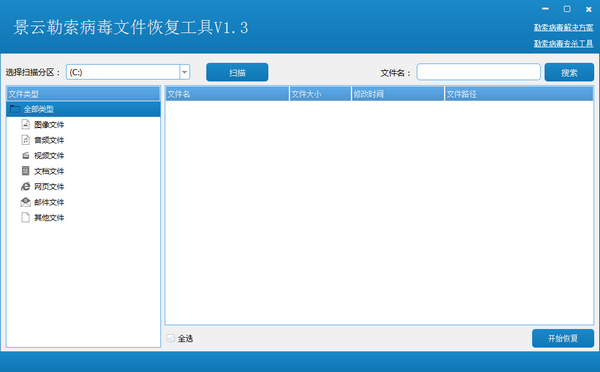
Task: Click the (C:) partition combo box
Action: [x=128, y=72]
